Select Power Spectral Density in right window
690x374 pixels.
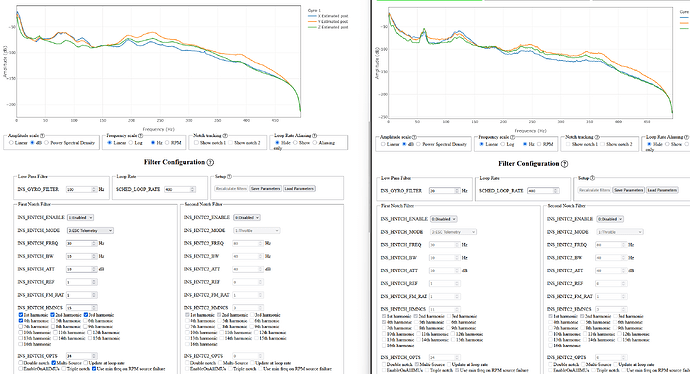418,144
